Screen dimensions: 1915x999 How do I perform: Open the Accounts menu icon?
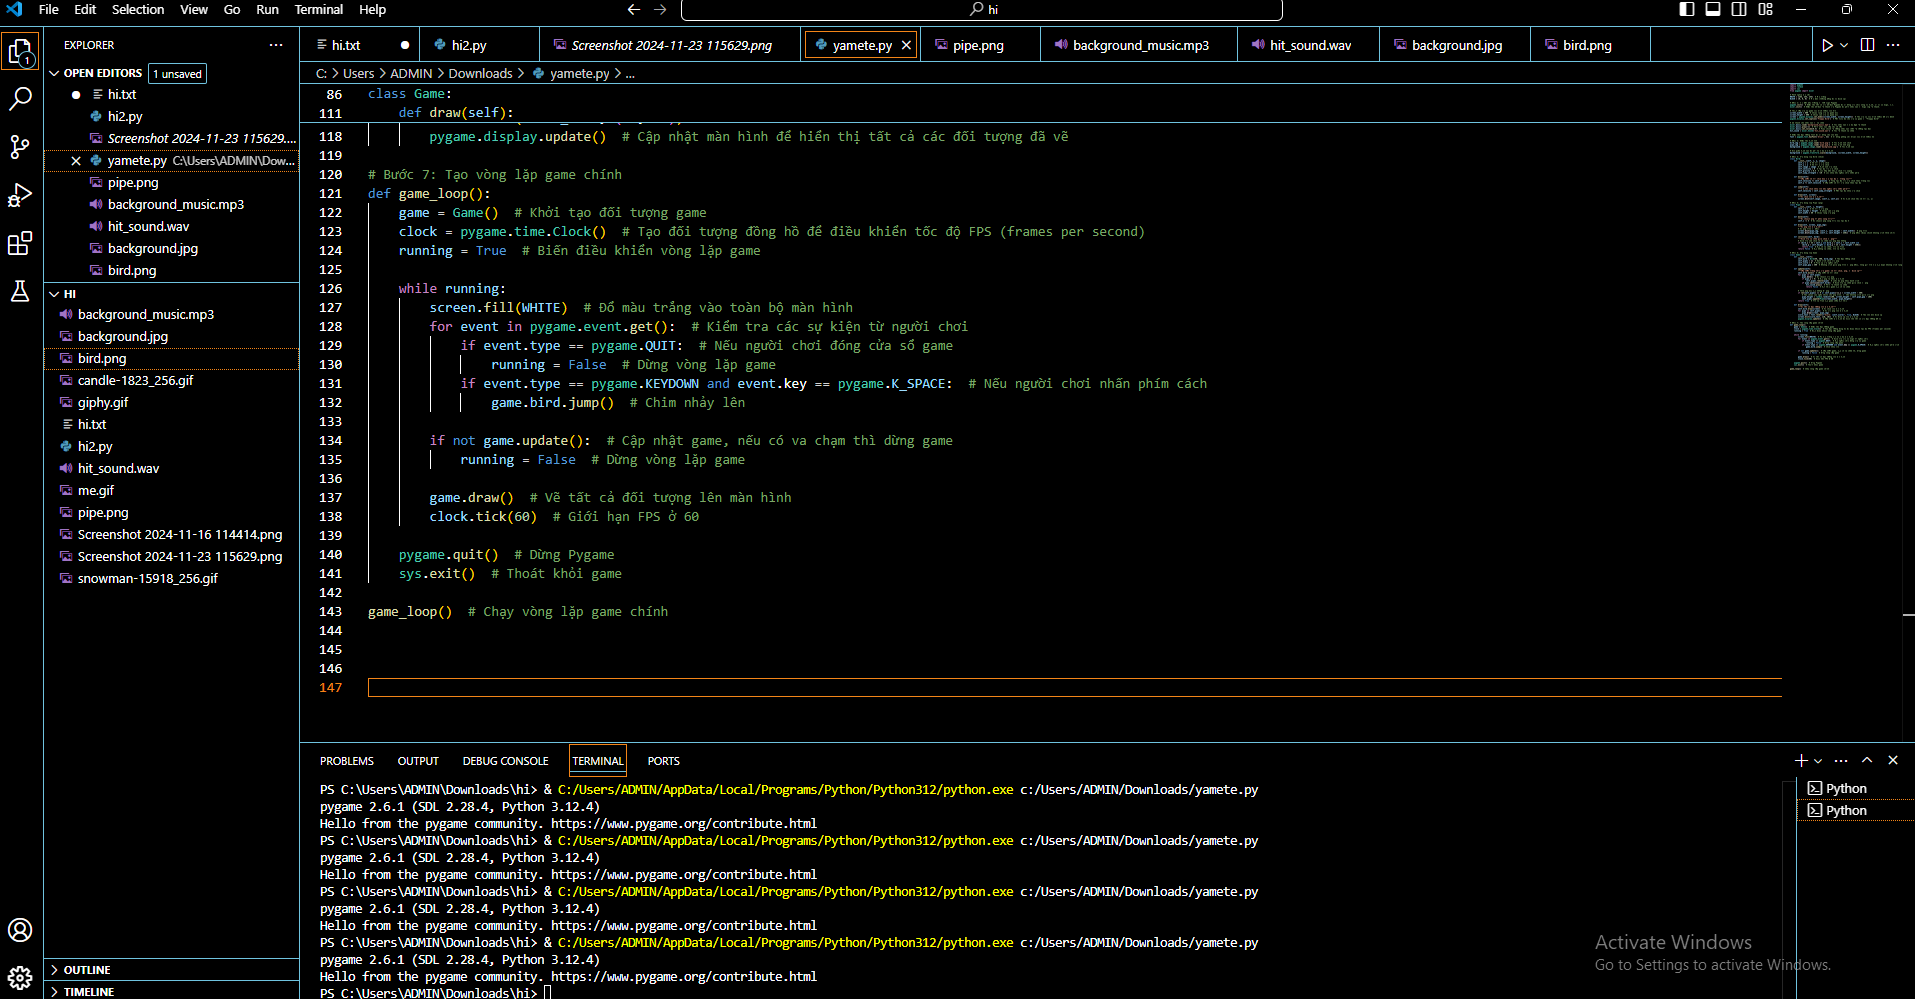(21, 930)
